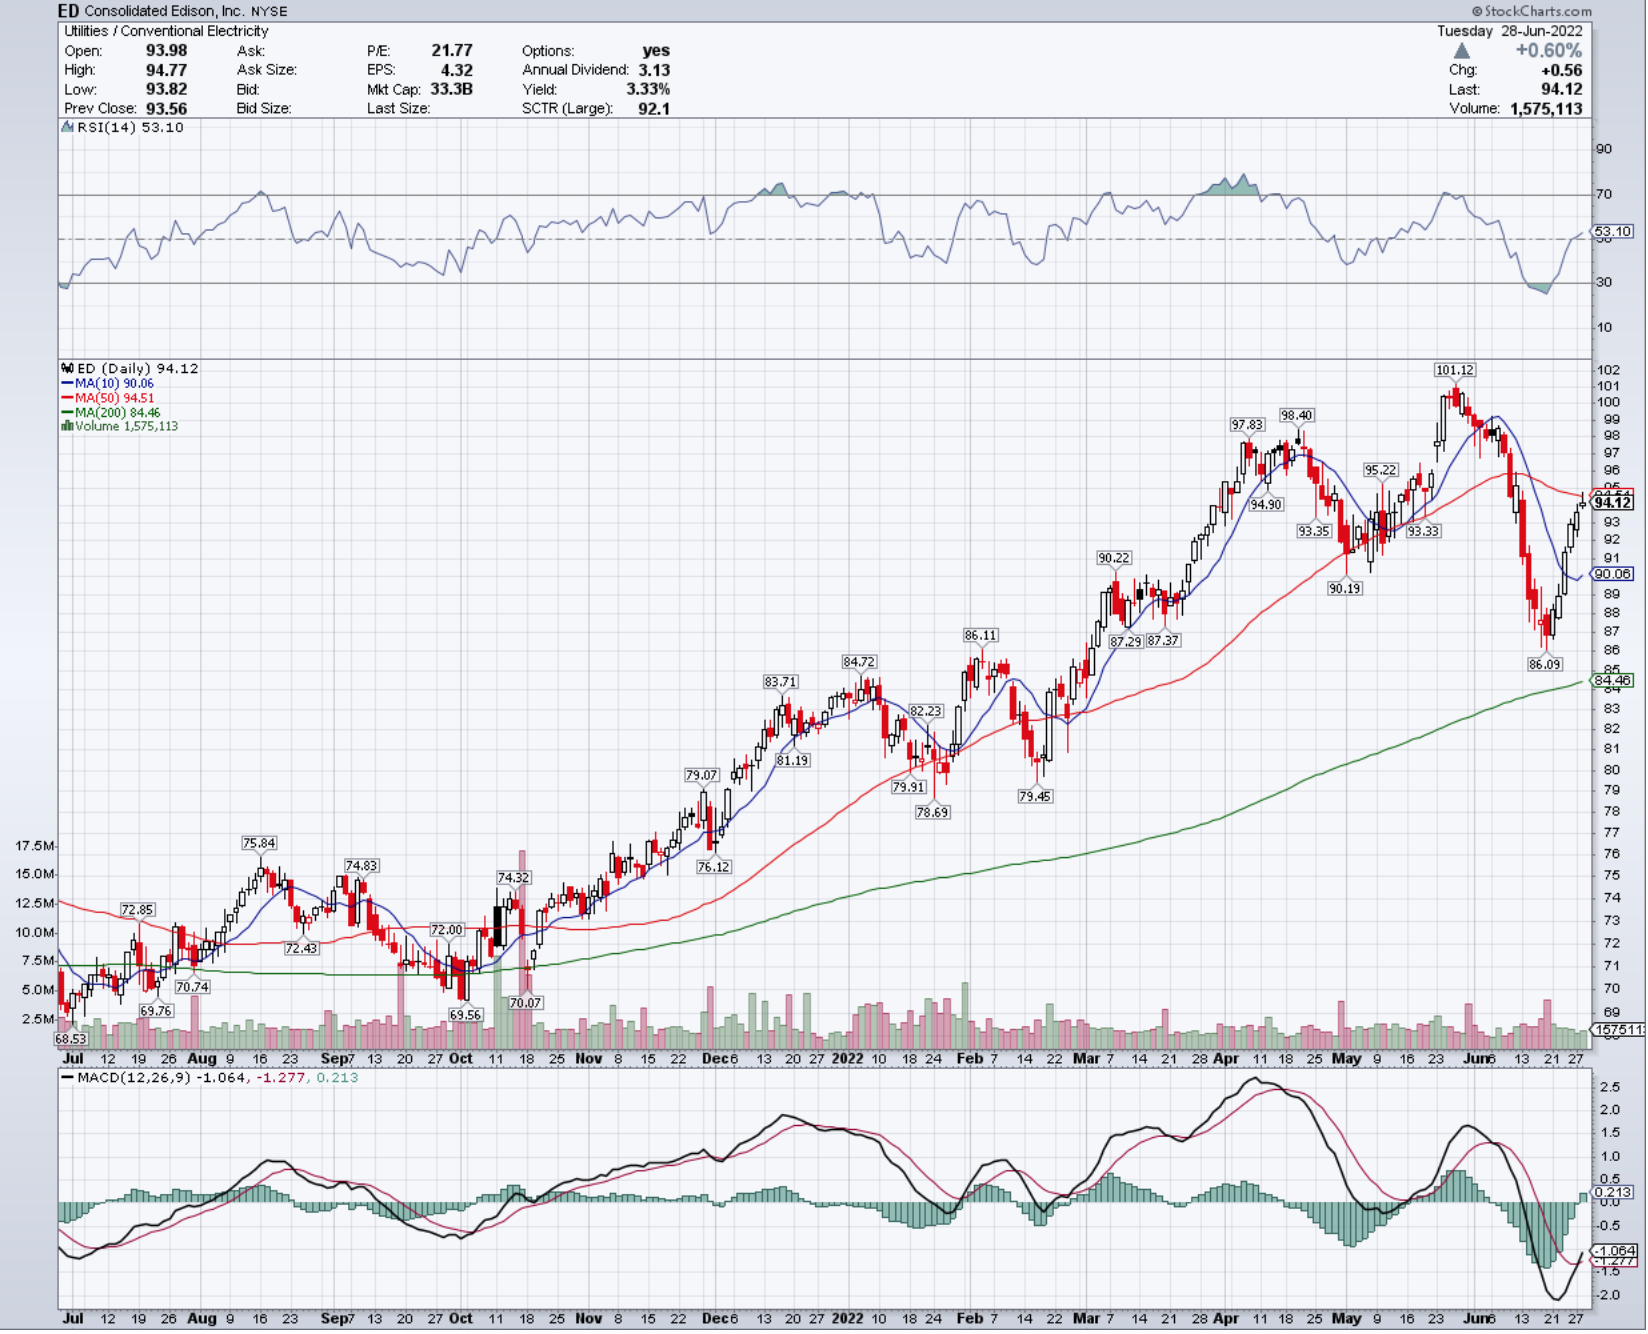Click the 86.09 low price label
This screenshot has height=1334, width=1648.
coord(1546,666)
